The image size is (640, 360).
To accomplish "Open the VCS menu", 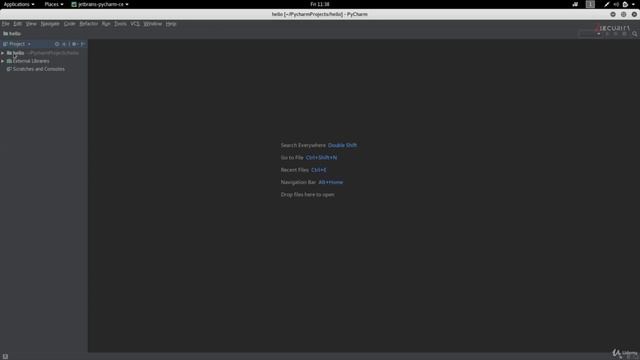I will coord(135,24).
